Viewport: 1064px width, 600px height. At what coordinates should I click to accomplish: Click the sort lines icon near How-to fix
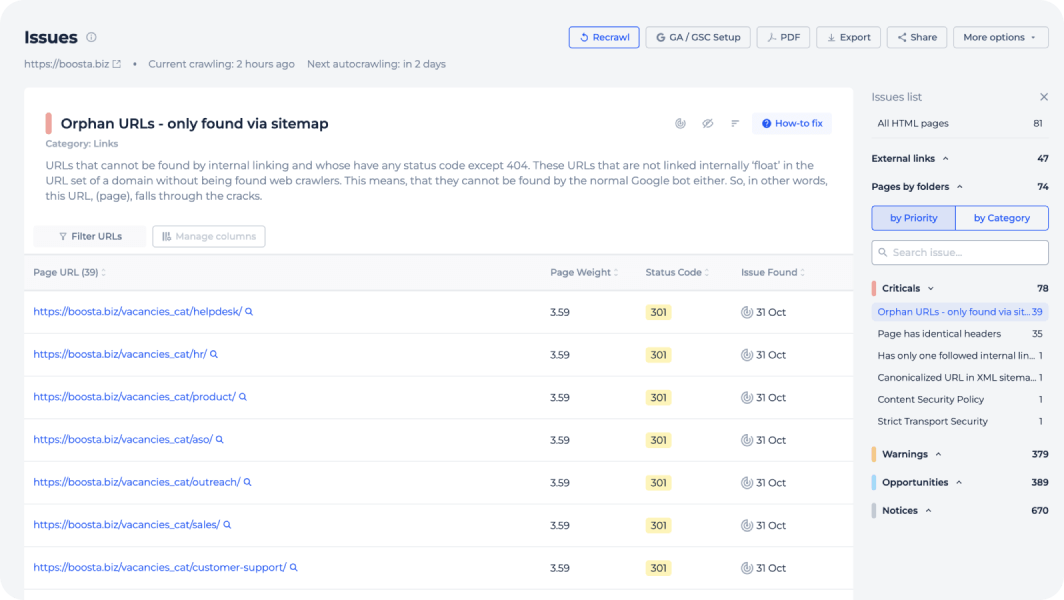point(735,124)
